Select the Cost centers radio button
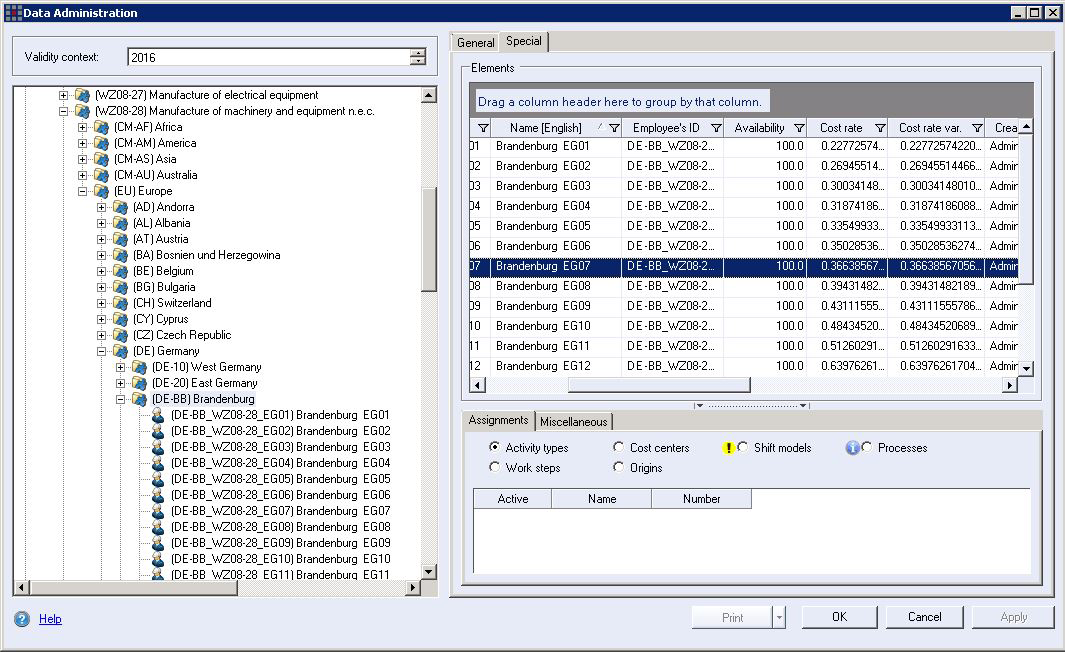This screenshot has width=1065, height=652. [x=619, y=447]
